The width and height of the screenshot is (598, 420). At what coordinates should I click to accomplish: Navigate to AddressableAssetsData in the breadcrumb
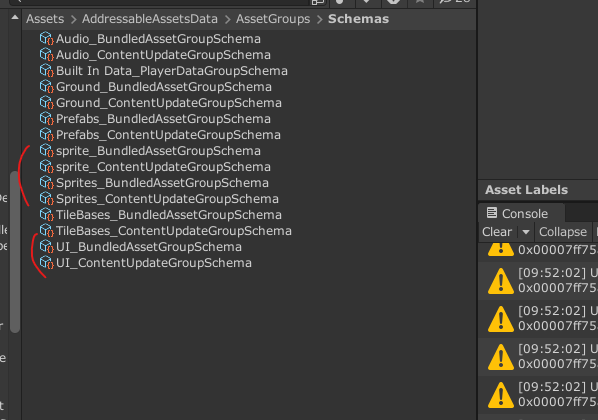coord(150,19)
